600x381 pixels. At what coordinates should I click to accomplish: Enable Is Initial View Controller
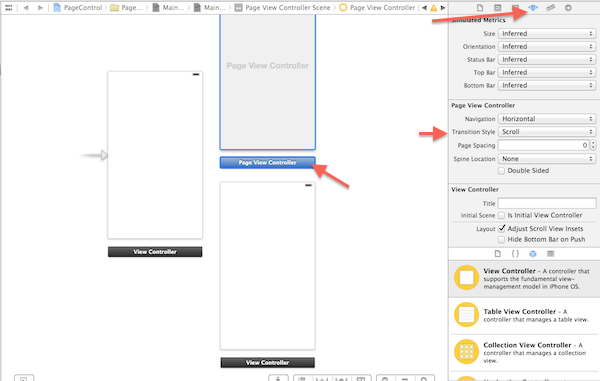click(501, 215)
